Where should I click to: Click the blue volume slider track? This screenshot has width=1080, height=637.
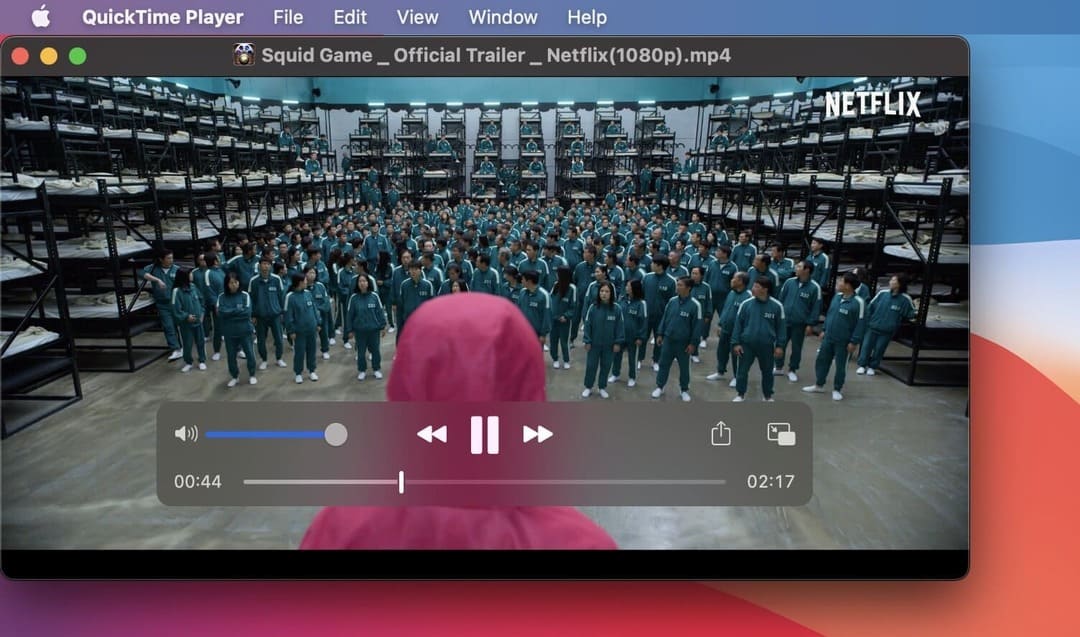(x=265, y=435)
